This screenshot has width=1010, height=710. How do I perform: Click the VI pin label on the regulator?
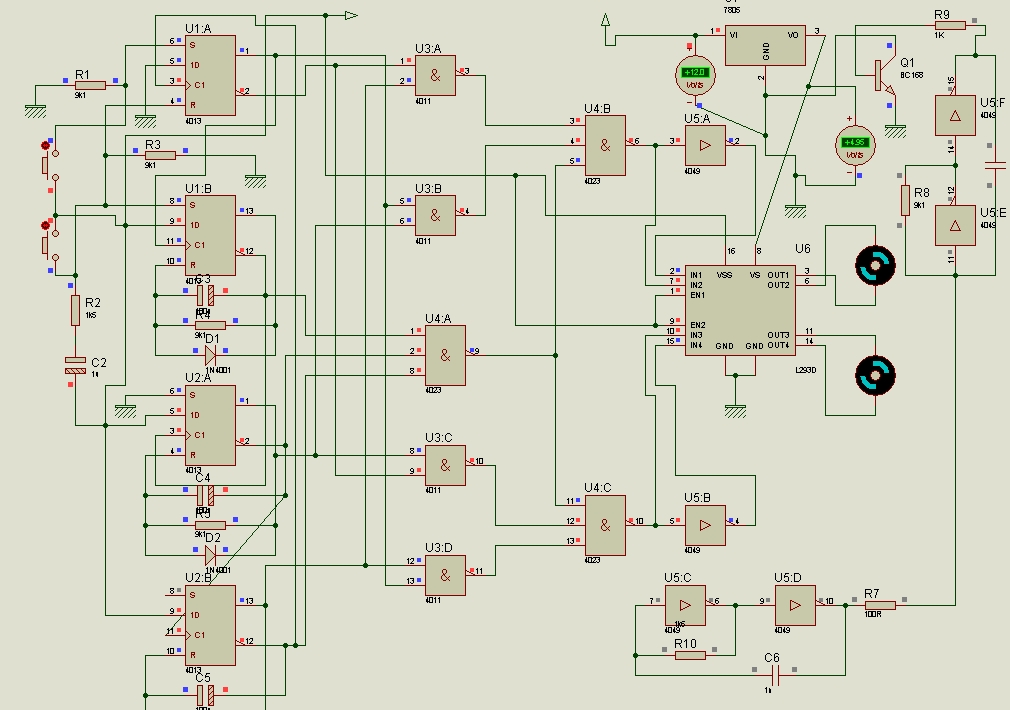[733, 35]
